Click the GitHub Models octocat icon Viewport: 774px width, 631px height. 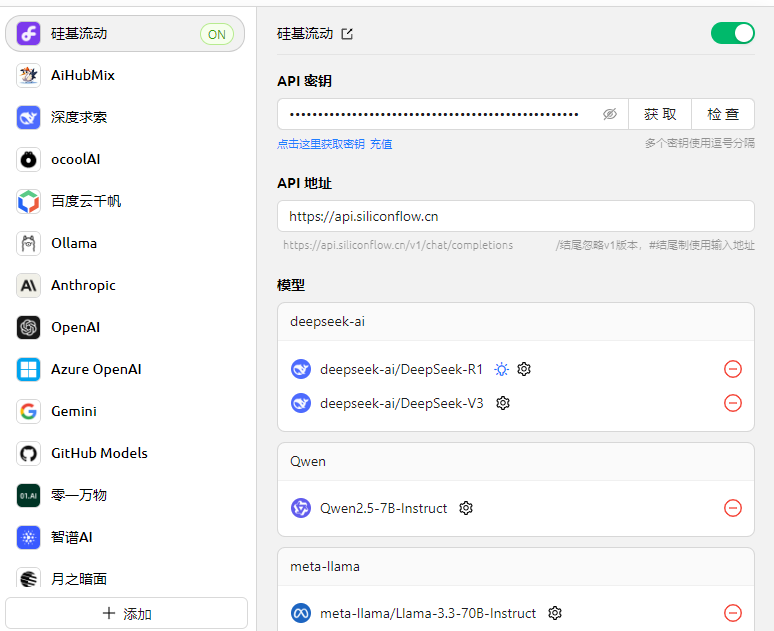pos(28,453)
